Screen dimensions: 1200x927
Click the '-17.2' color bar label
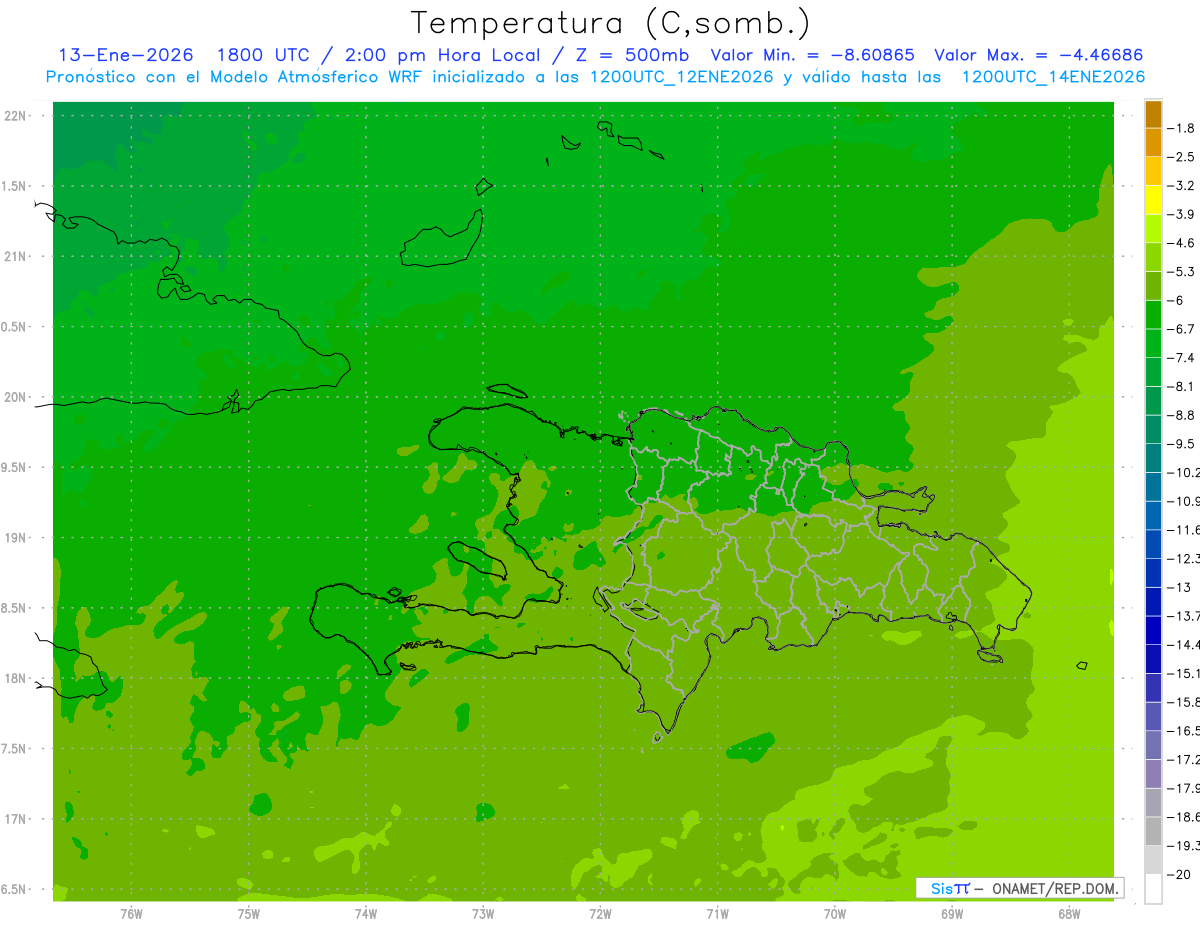[1183, 760]
